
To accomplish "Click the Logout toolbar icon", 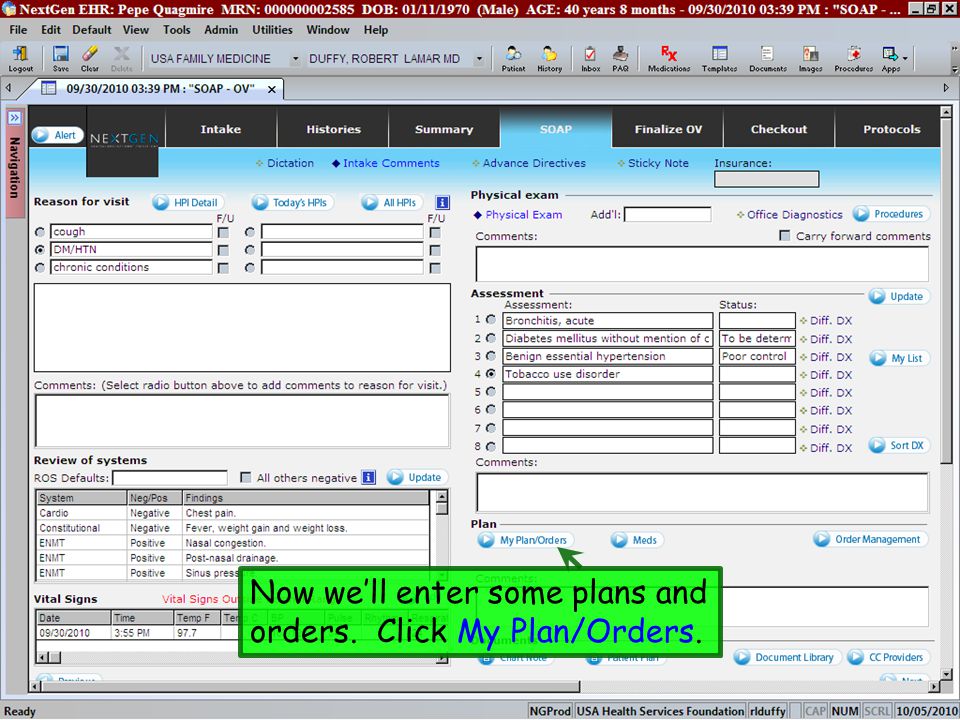I will 20,59.
